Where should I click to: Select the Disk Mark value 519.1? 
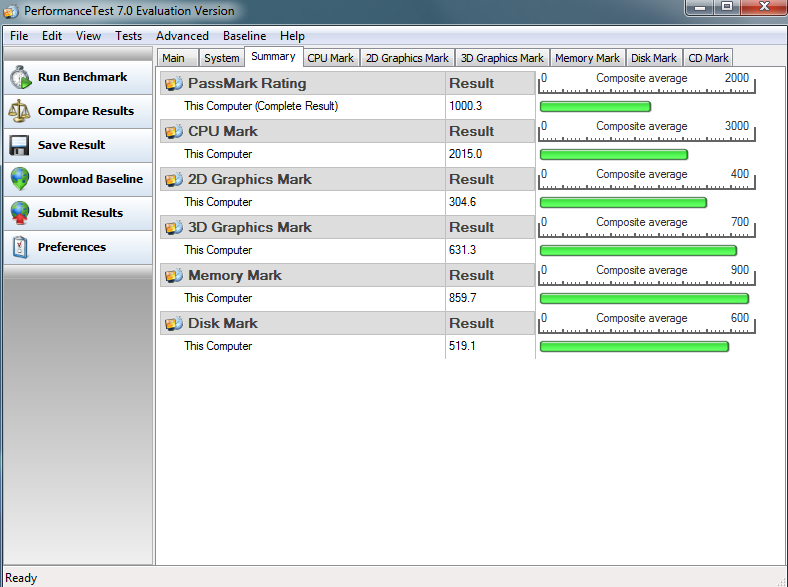pos(462,346)
